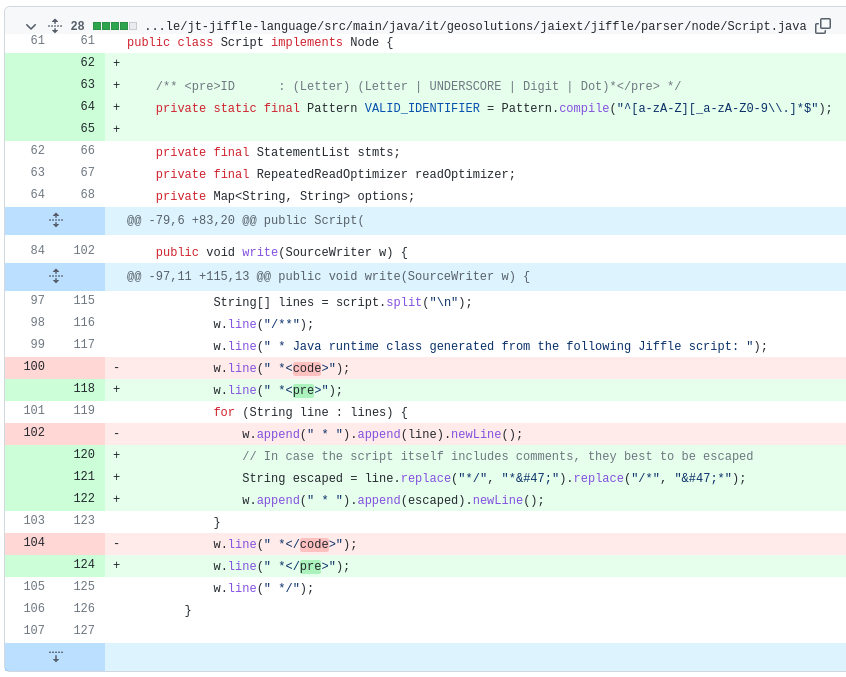
Task: Select removed line number 102
Action: point(34,433)
